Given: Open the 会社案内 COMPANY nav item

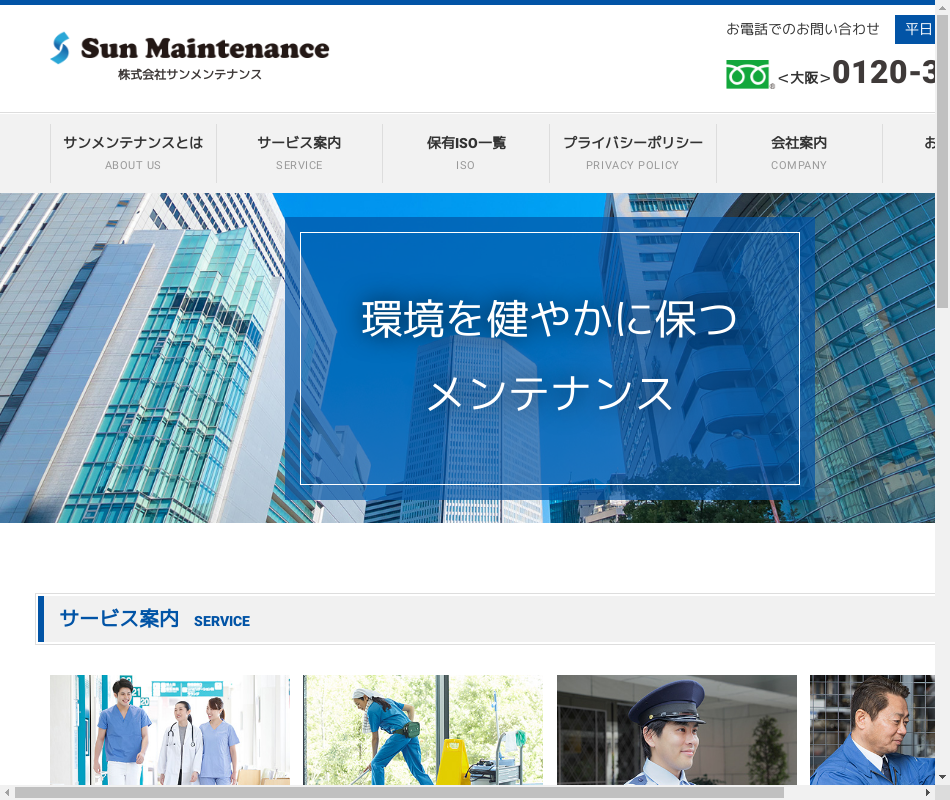Looking at the screenshot, I should (x=799, y=153).
